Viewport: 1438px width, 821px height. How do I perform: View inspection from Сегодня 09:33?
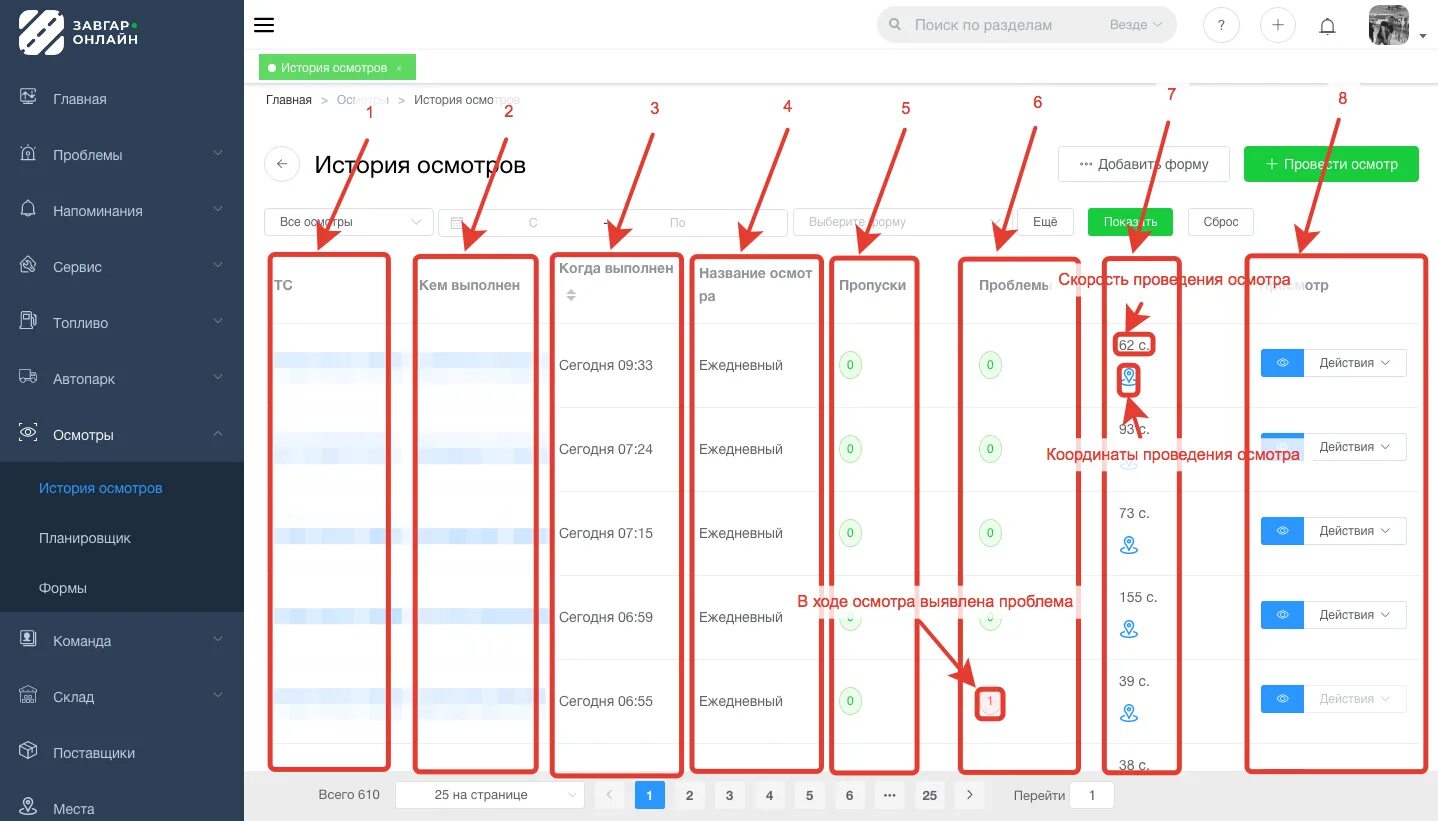click(1282, 363)
